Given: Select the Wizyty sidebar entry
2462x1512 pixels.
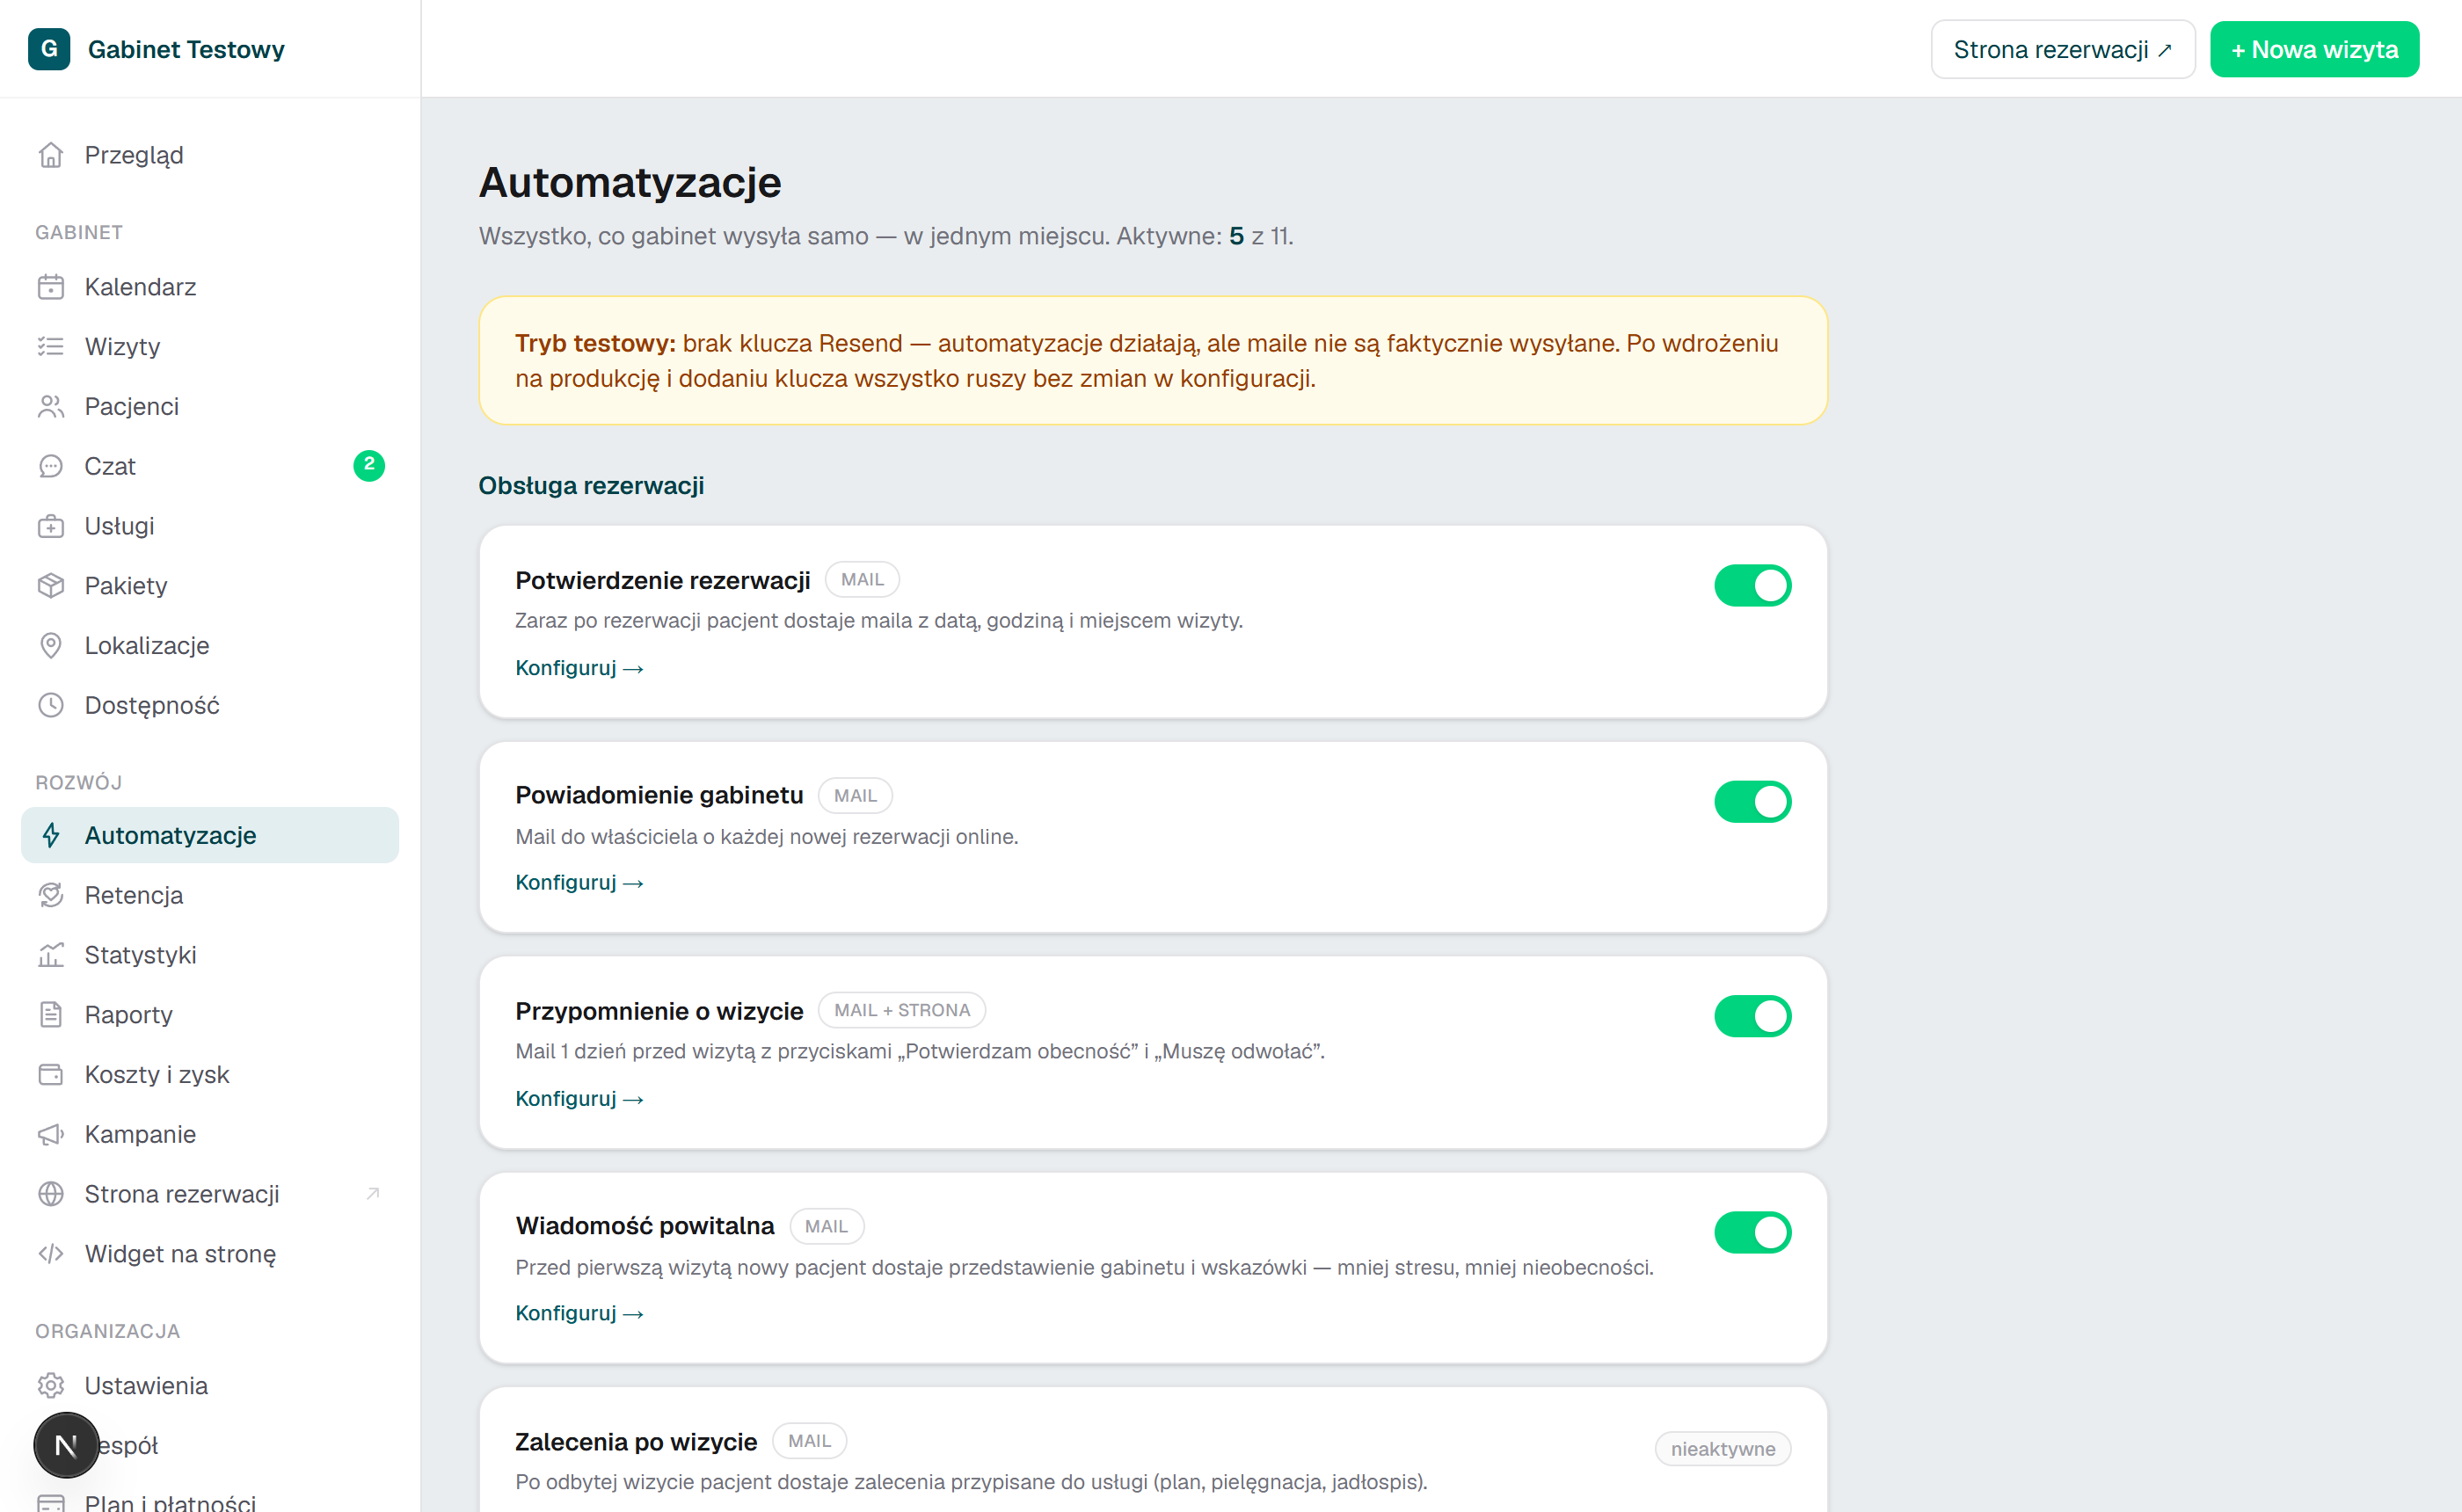Looking at the screenshot, I should (x=210, y=346).
